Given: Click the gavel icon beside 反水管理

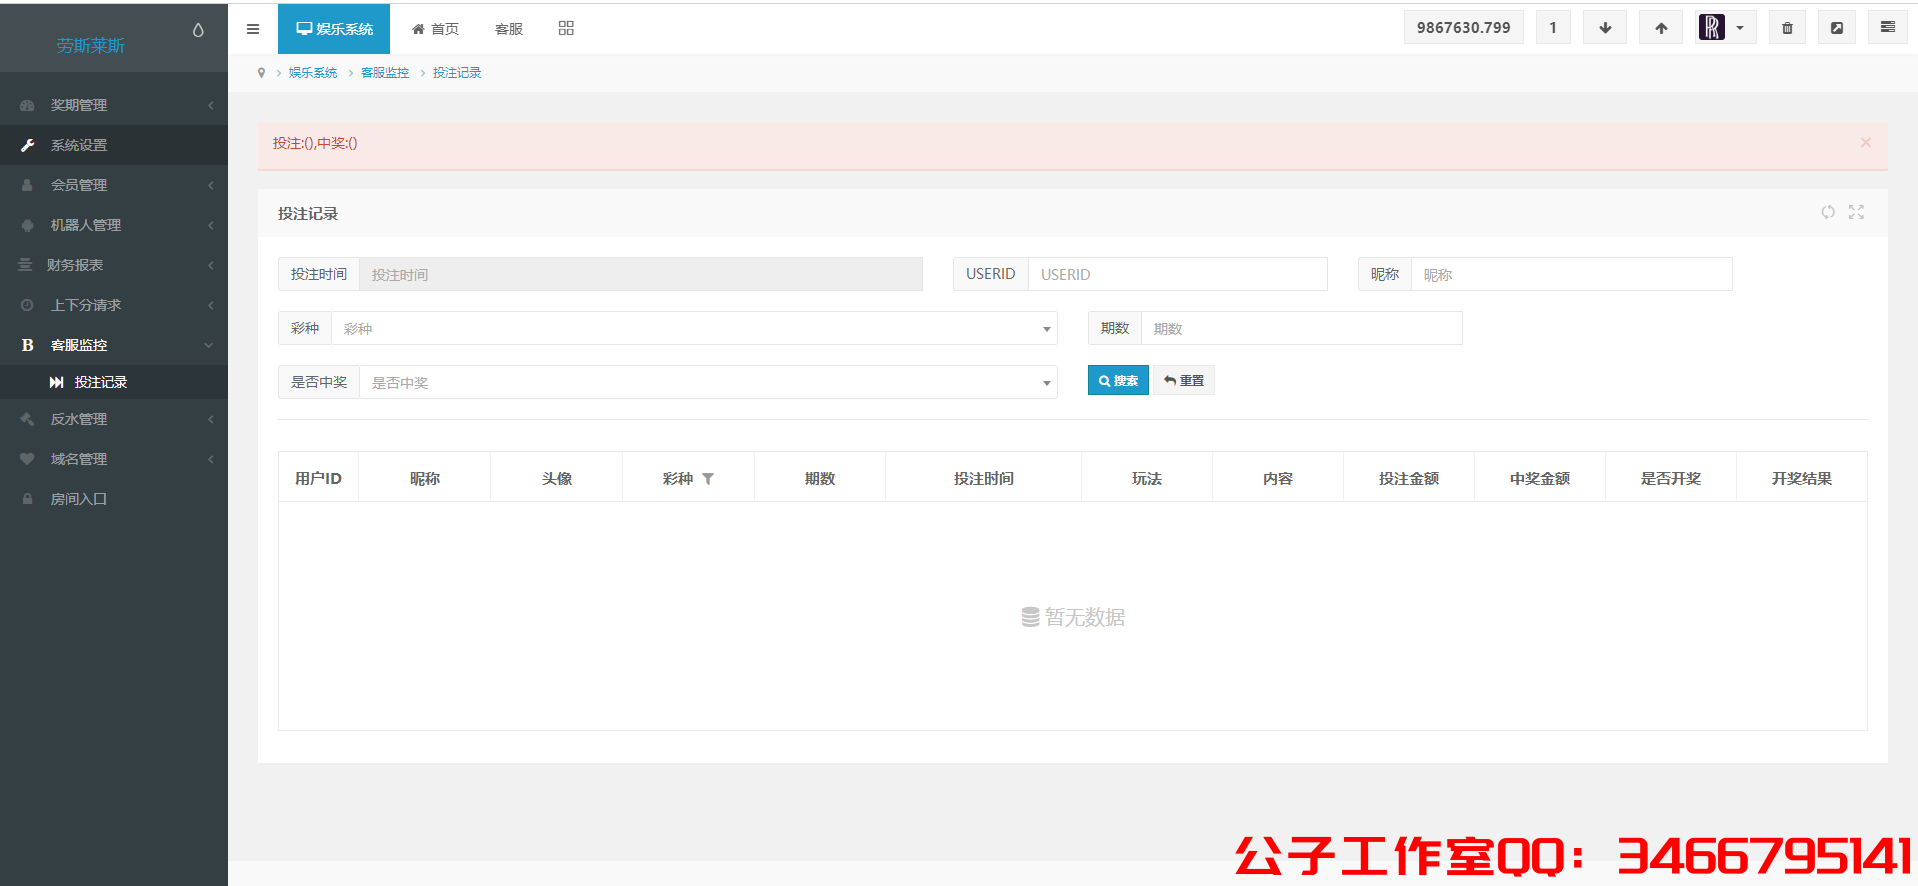Looking at the screenshot, I should [27, 419].
